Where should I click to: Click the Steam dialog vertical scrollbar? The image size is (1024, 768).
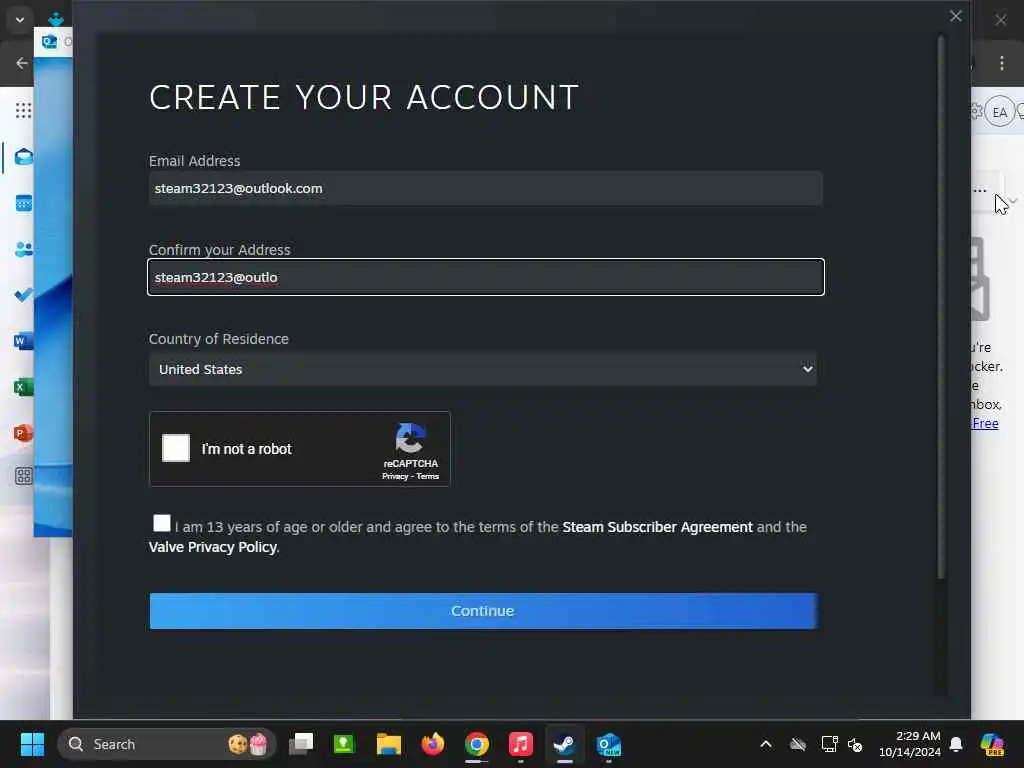coord(941,307)
